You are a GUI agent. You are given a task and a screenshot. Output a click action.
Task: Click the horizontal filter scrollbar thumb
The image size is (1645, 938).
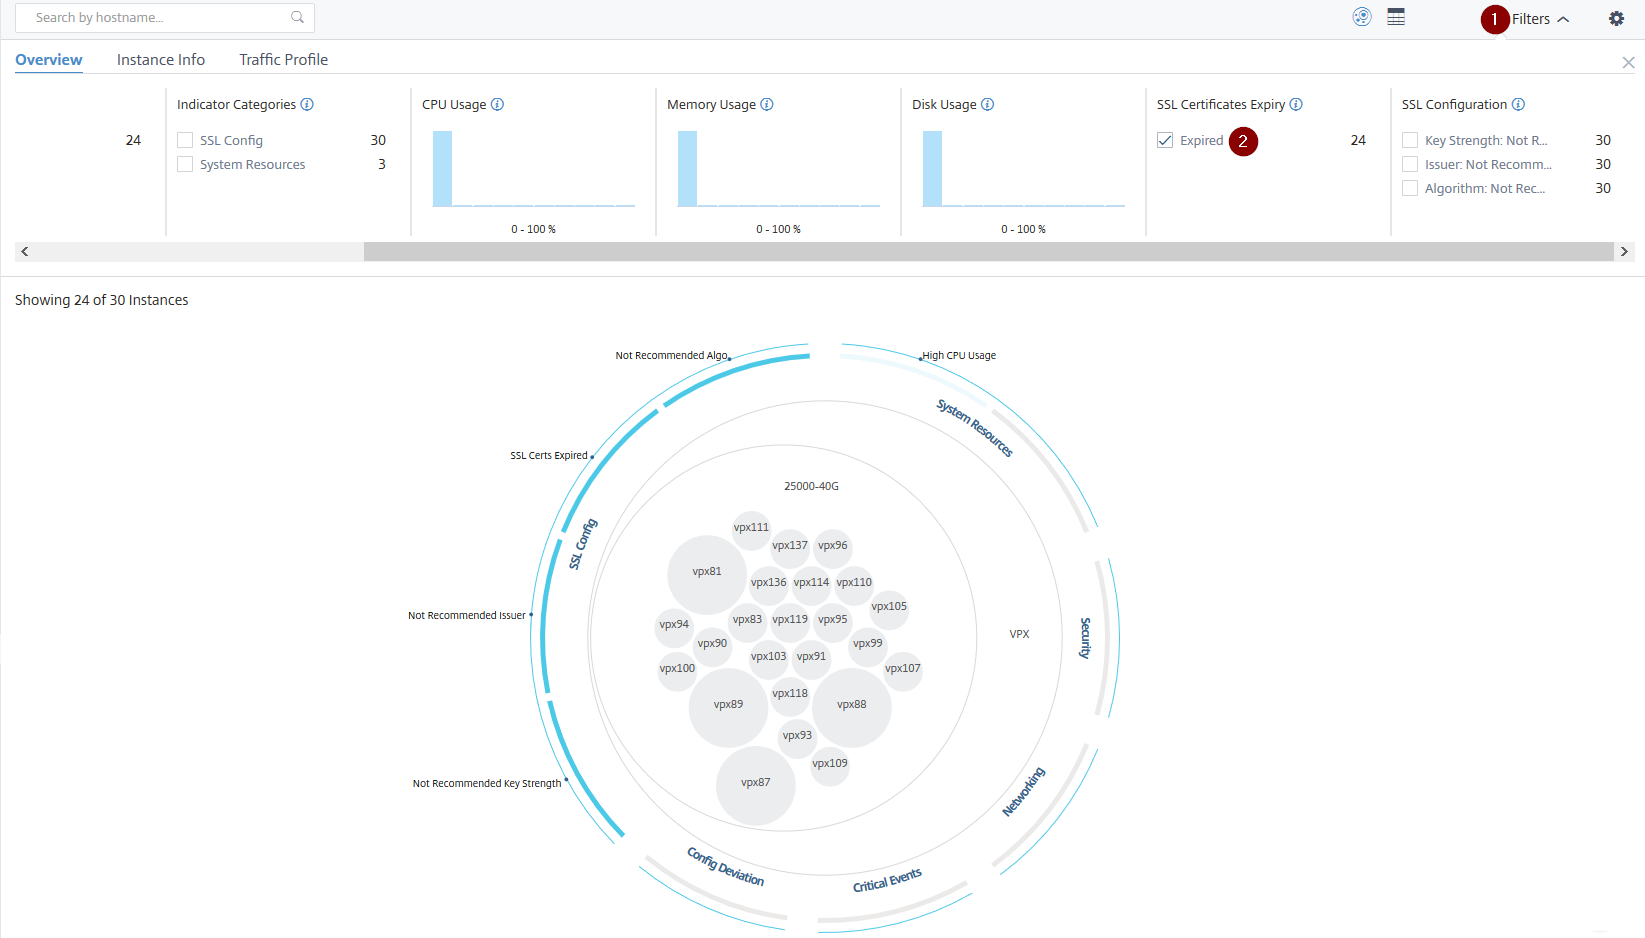(988, 251)
